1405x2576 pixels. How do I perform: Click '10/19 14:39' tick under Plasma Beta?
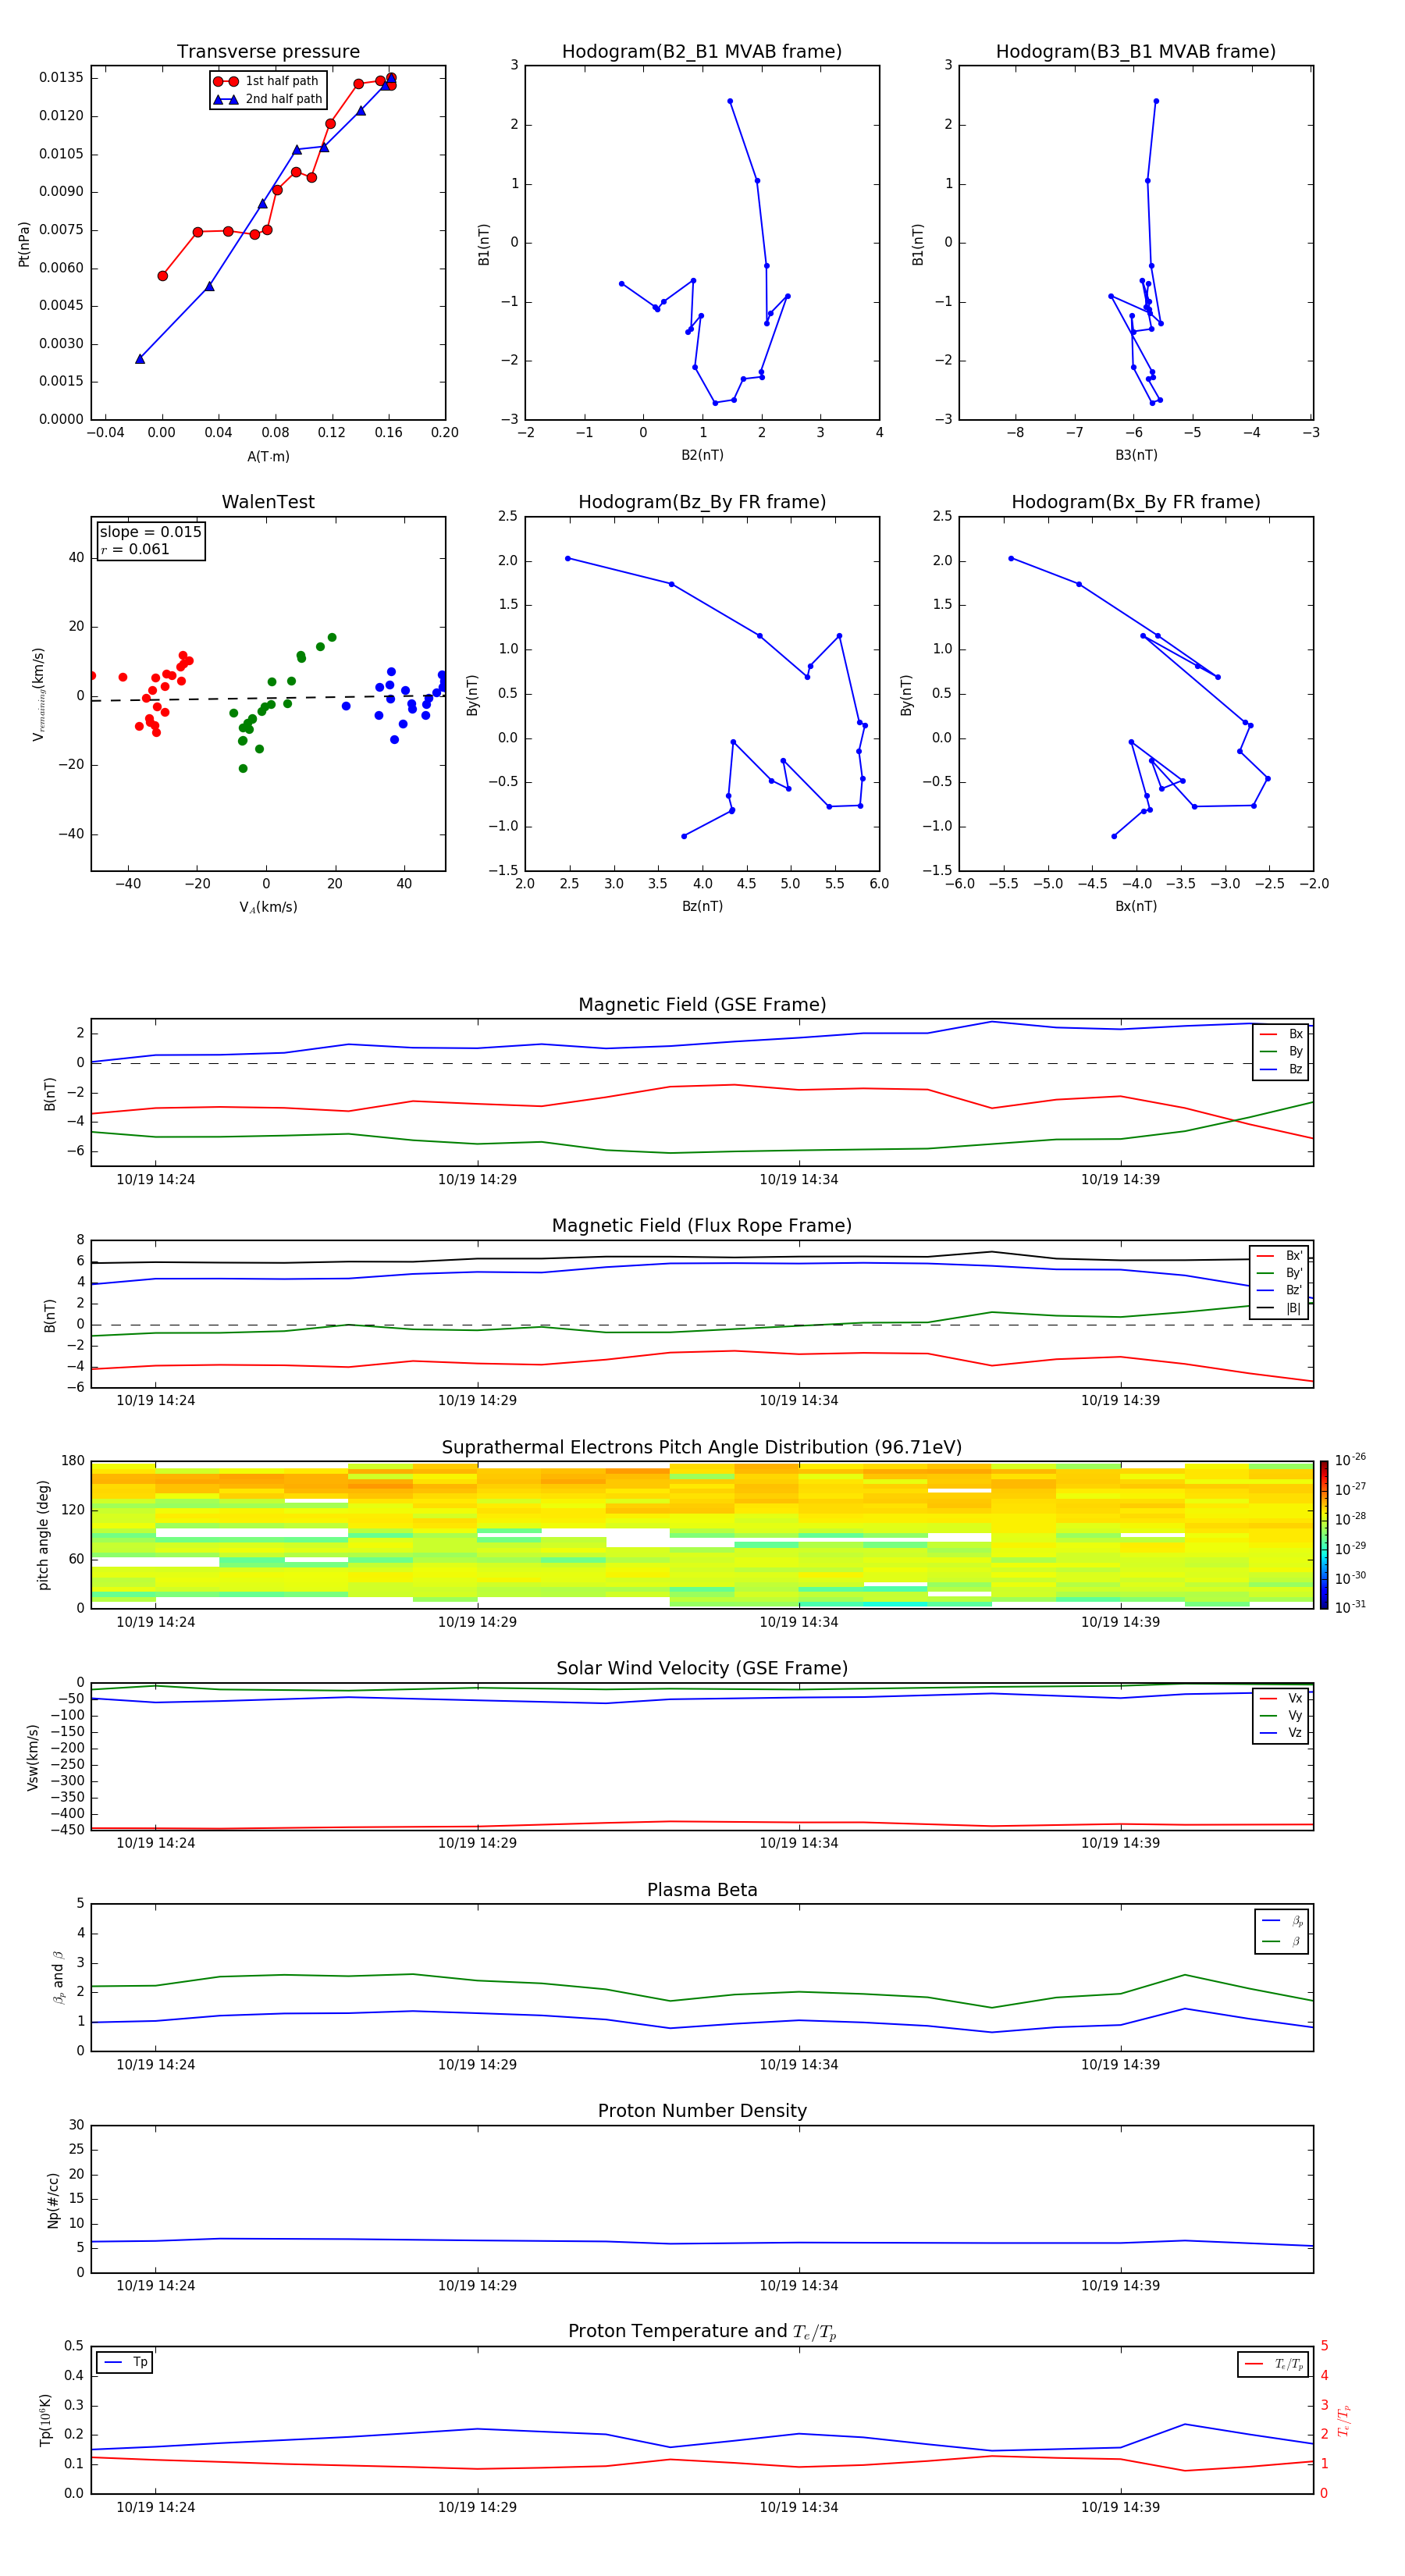(1120, 2065)
